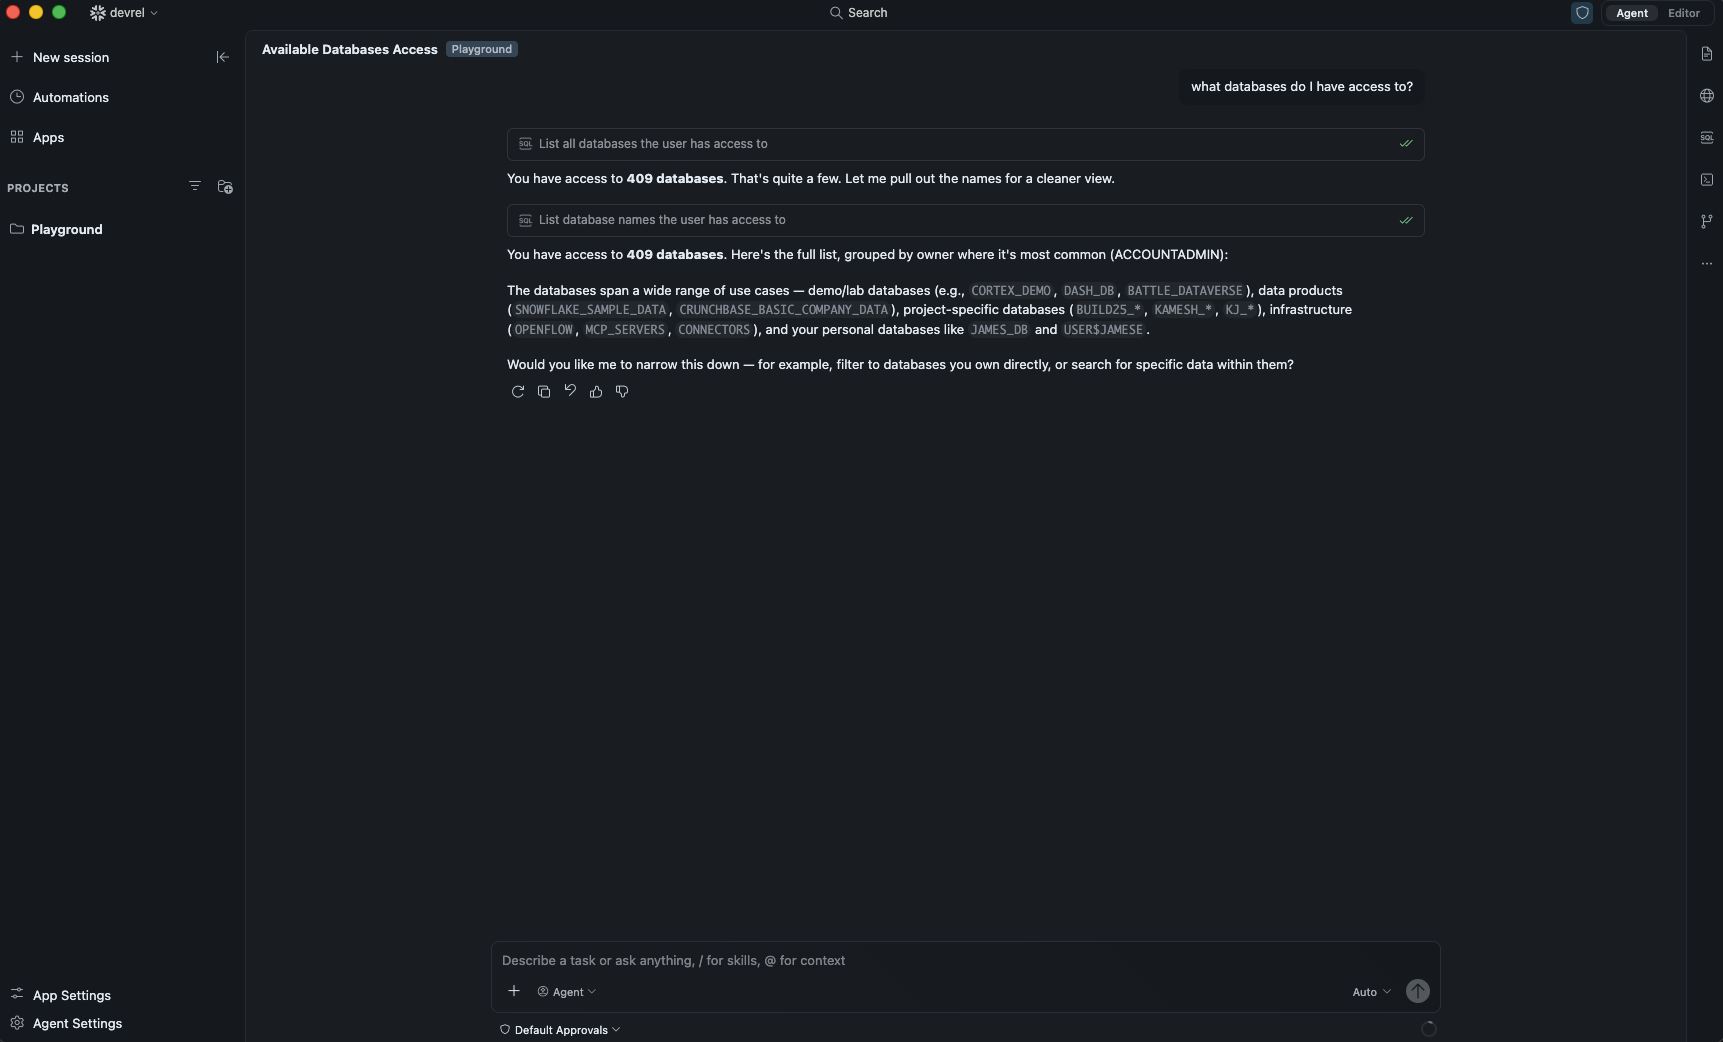1723x1042 pixels.
Task: Click the CRUNCHBASE_BASIC_COMPANY_DATA code tag
Action: tap(783, 310)
